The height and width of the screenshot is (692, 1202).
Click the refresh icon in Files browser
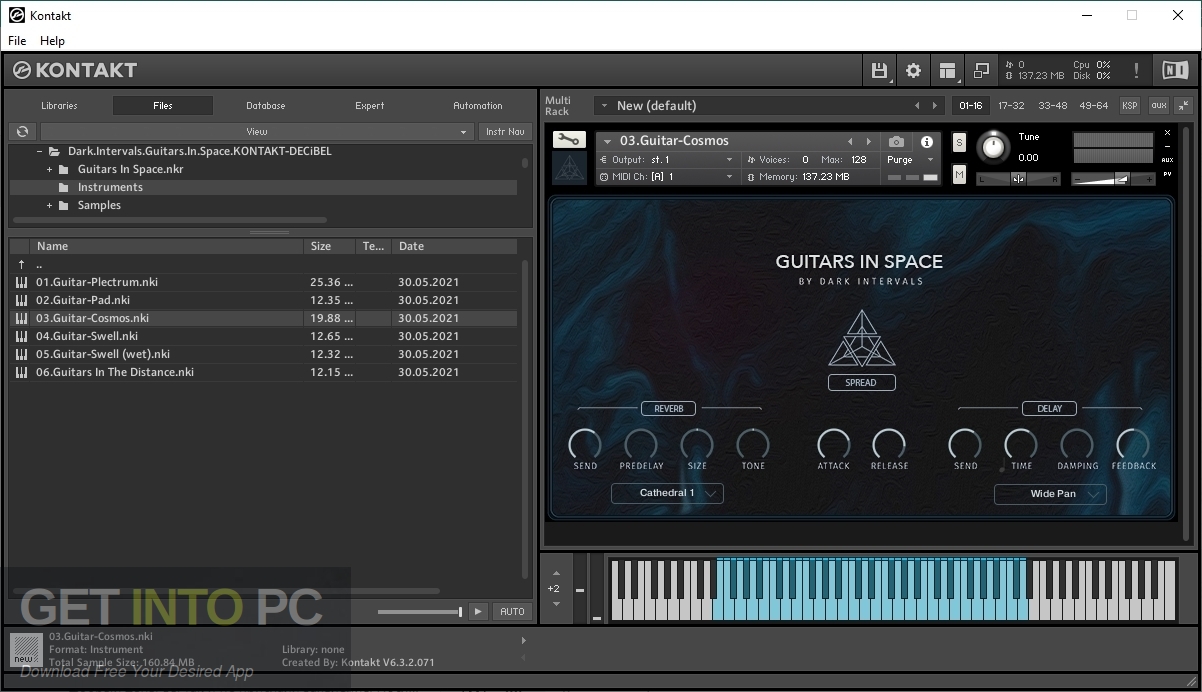[x=22, y=131]
